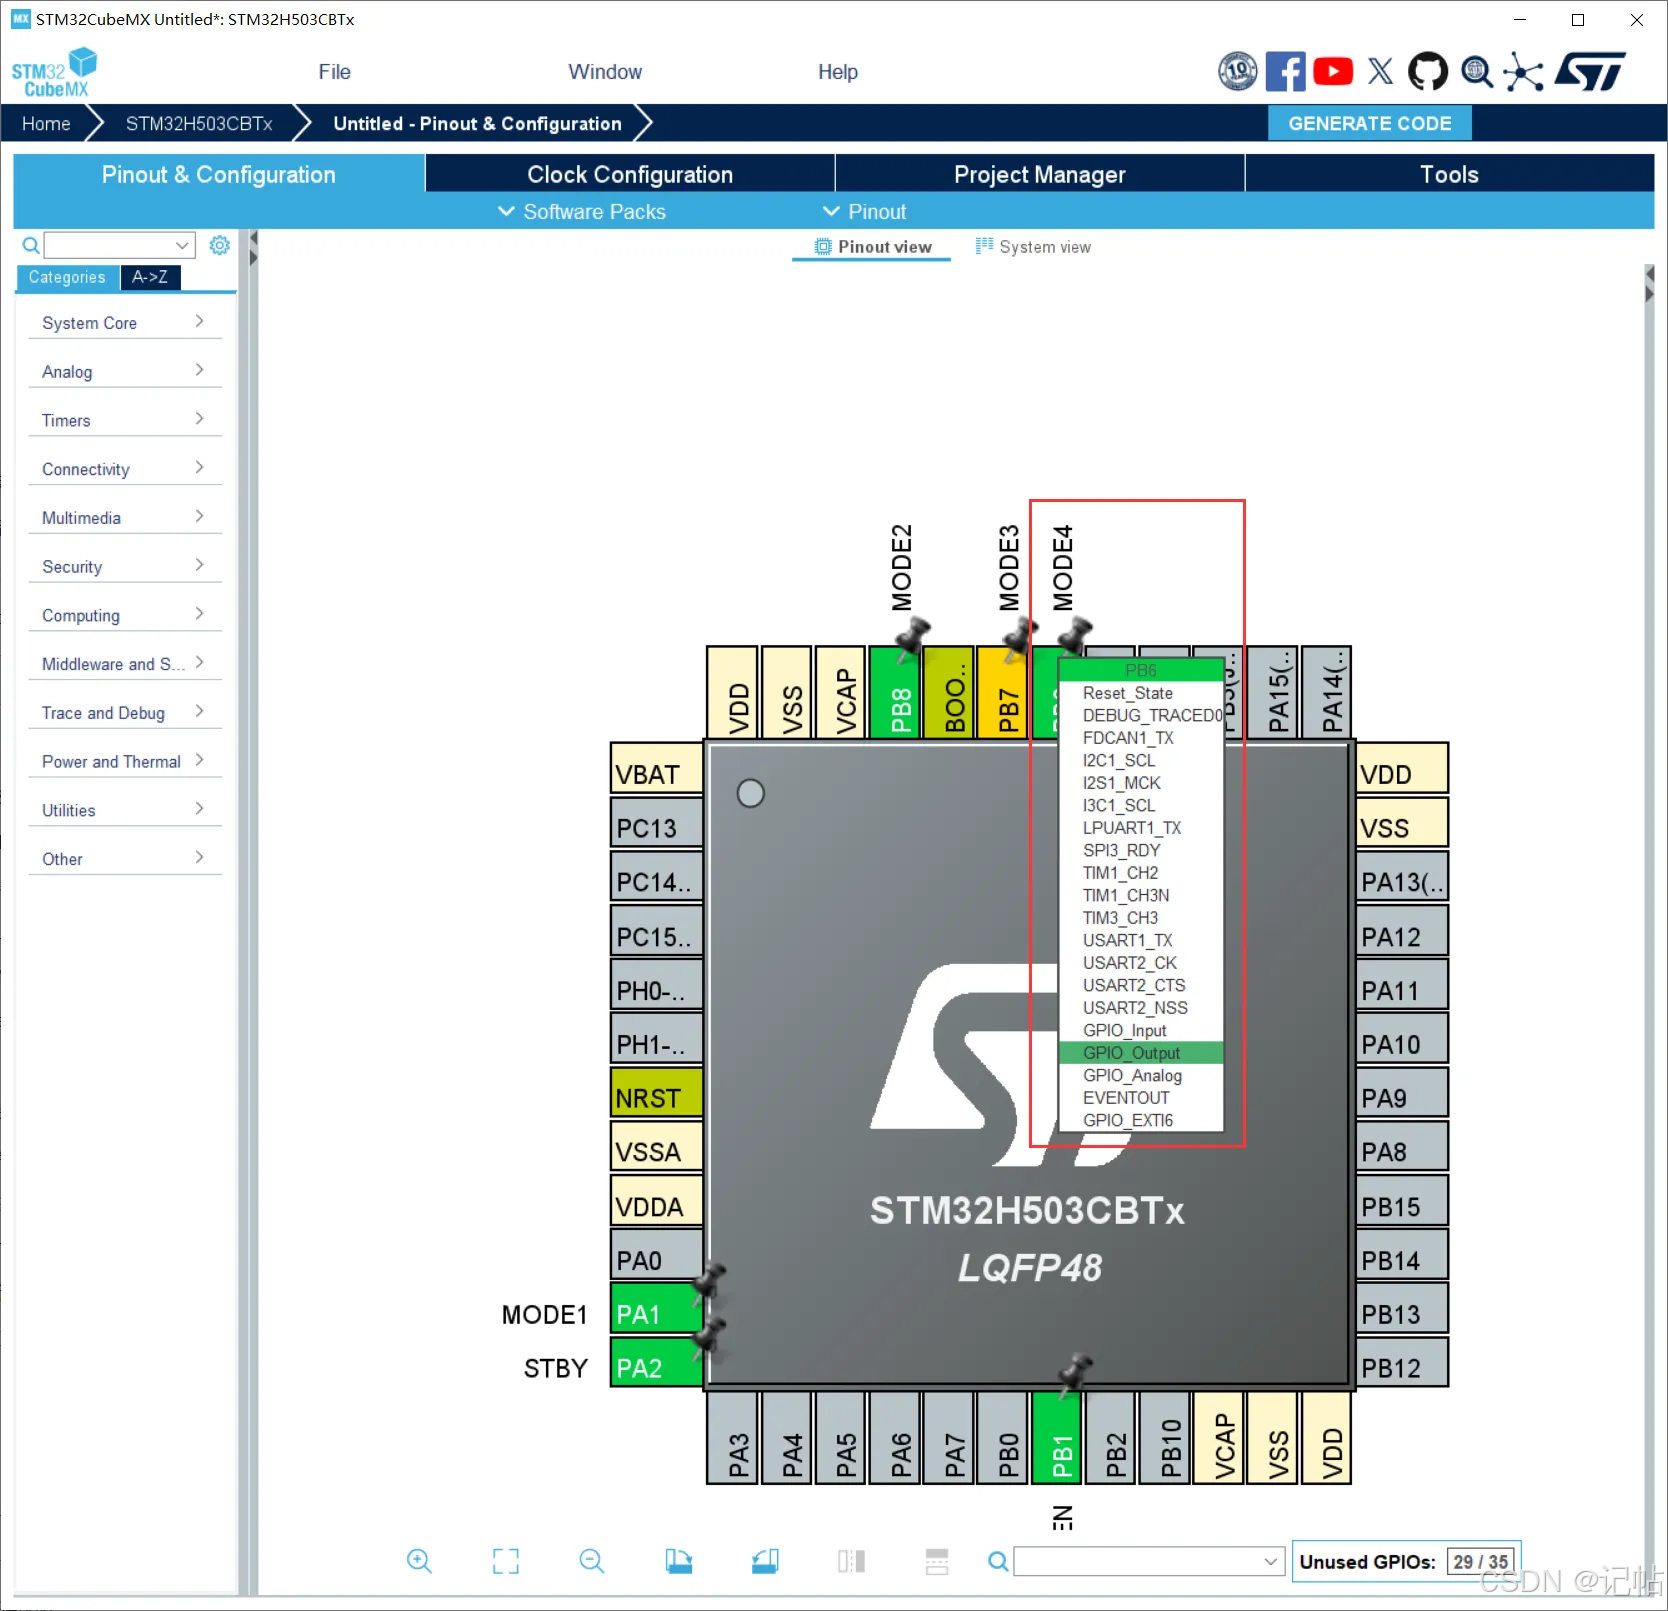Viewport: 1668px width, 1611px height.
Task: Expand the Connectivity category
Action: [x=125, y=469]
